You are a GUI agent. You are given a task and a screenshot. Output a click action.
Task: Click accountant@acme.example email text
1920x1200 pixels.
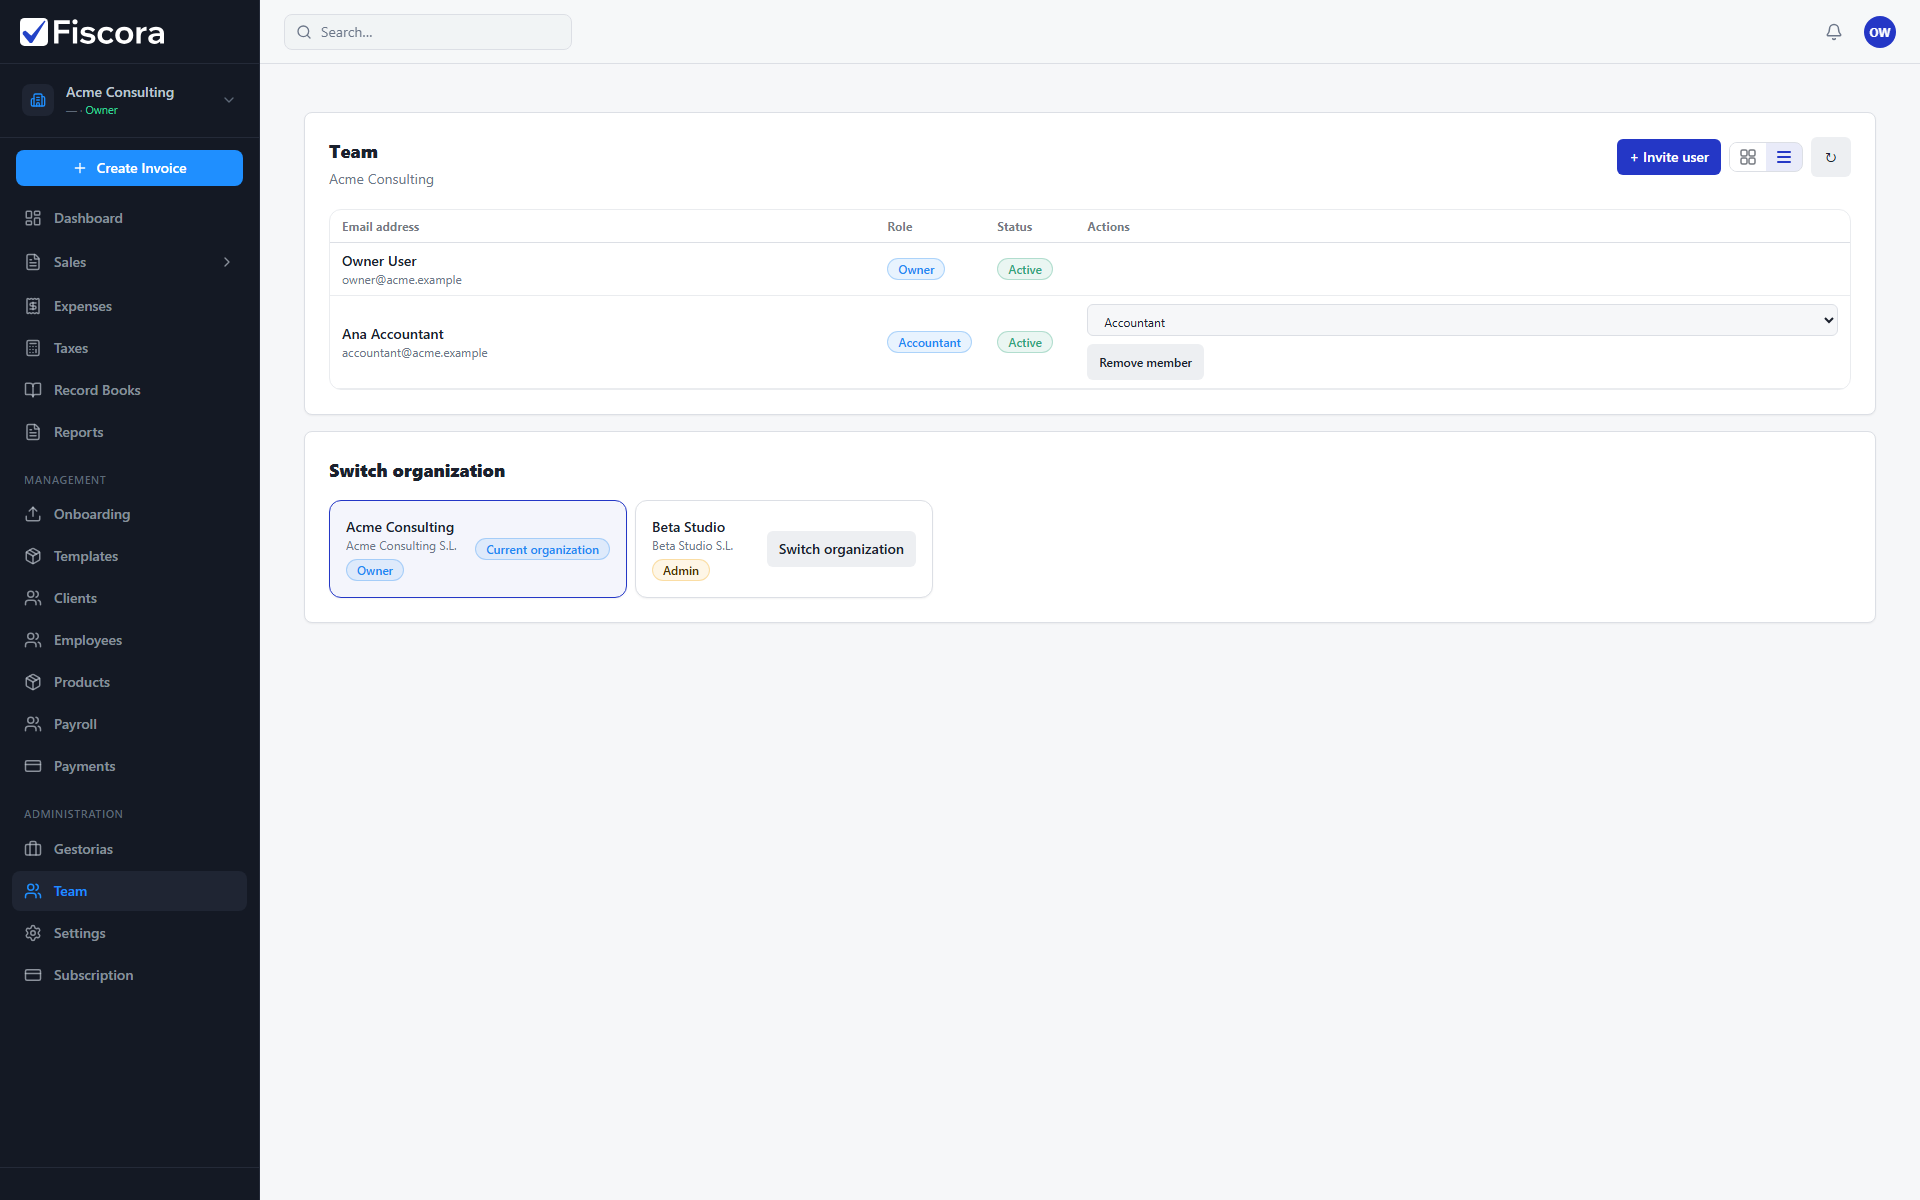click(x=415, y=353)
